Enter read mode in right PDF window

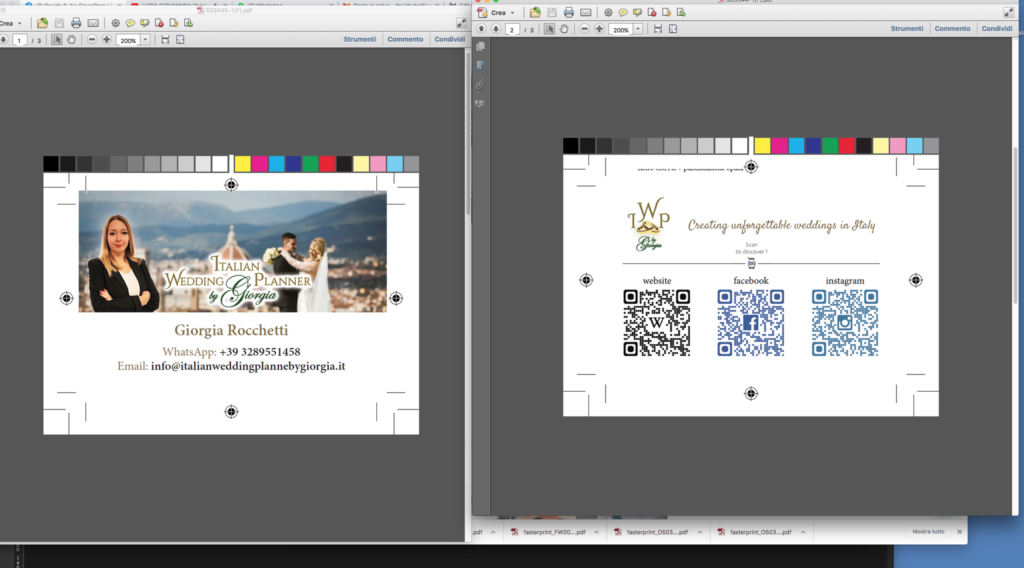tap(1008, 12)
